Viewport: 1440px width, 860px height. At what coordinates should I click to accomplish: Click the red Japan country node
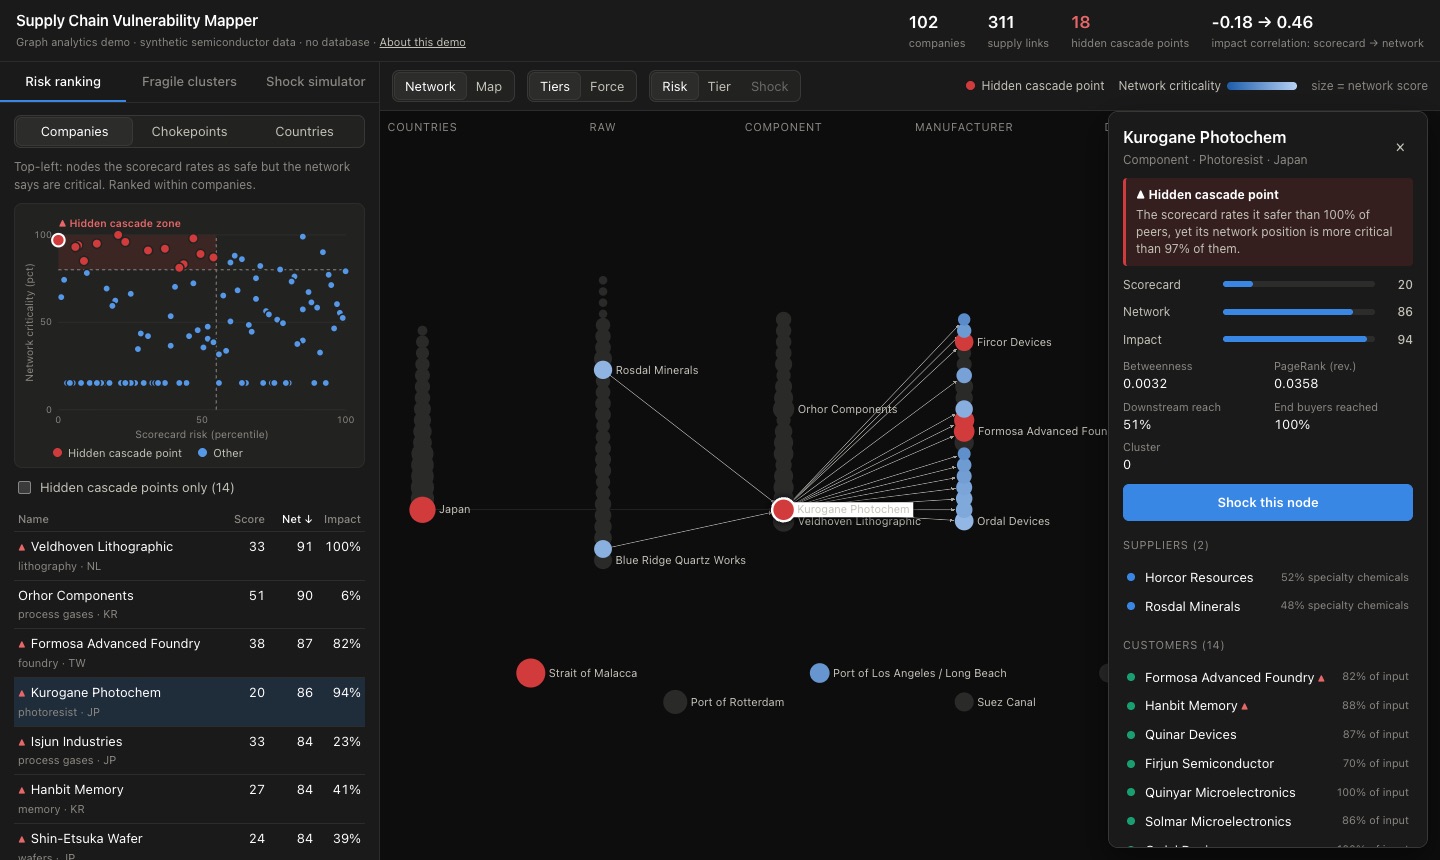(422, 509)
